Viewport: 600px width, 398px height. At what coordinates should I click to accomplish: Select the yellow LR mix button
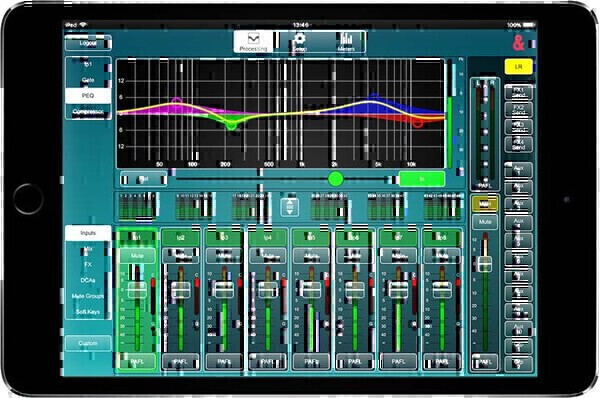(518, 67)
